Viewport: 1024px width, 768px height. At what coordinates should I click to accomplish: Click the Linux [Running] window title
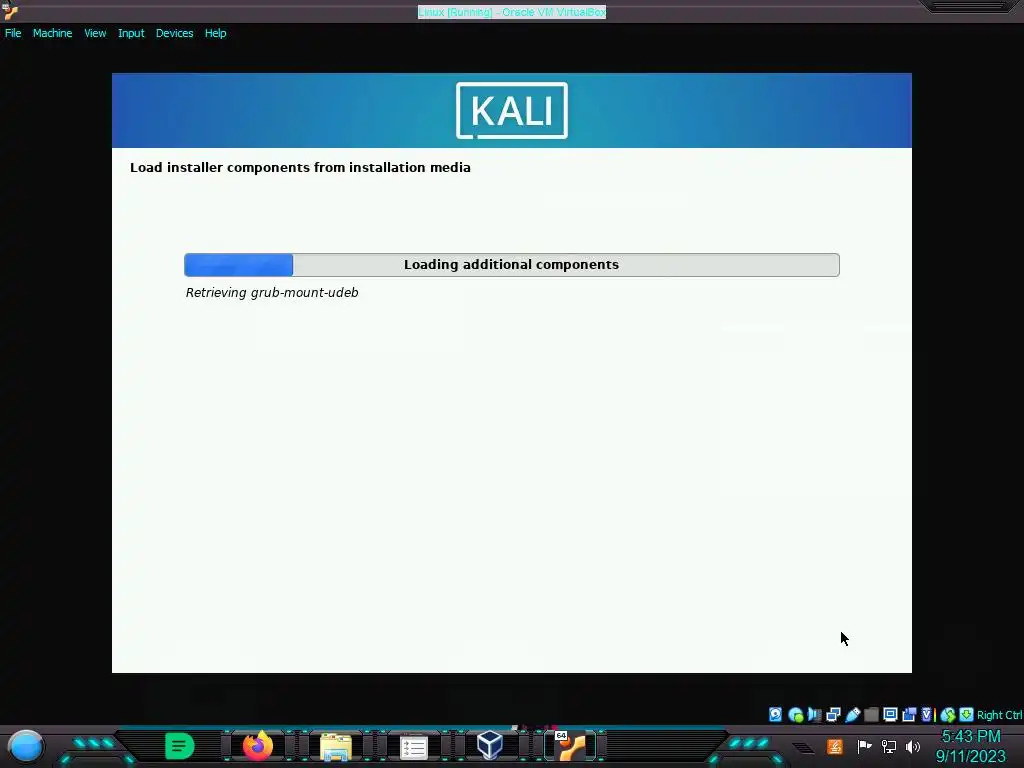click(x=512, y=12)
